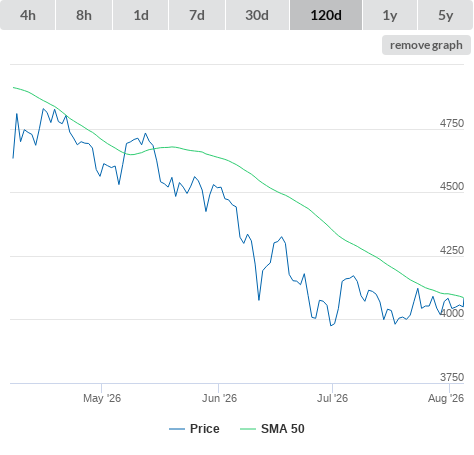Switch chart to 30d range
Viewport: 474px width, 455px height.
(x=257, y=15)
